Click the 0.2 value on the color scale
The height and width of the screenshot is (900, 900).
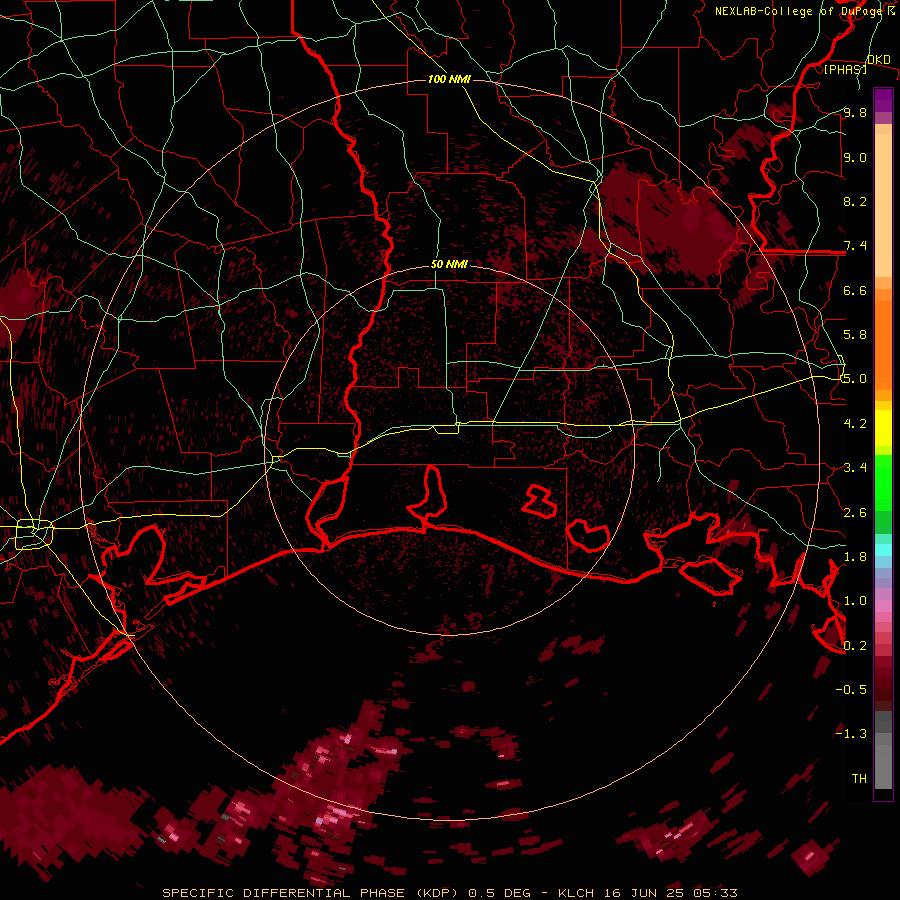855,646
